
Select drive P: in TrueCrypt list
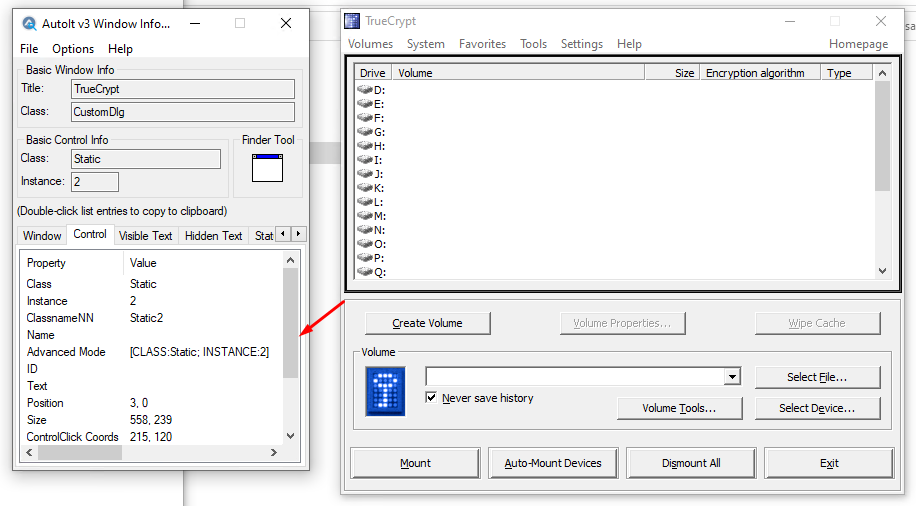(372, 258)
